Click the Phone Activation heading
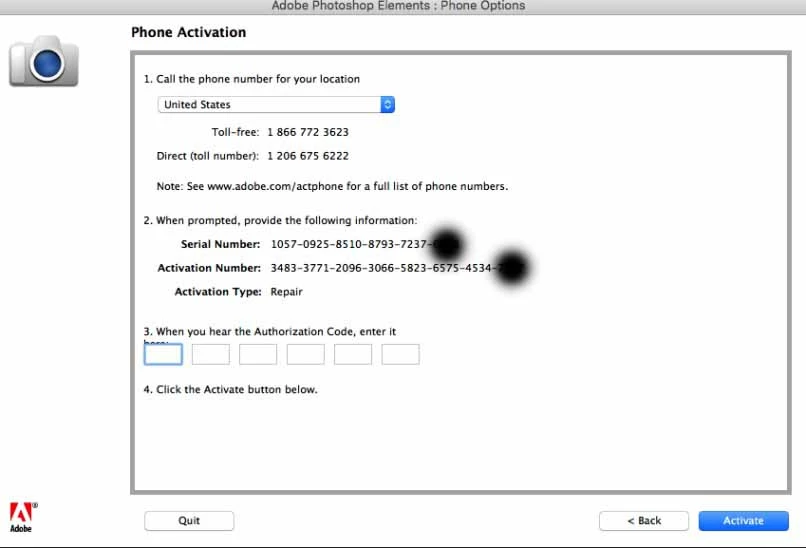806x548 pixels. pyautogui.click(x=189, y=32)
